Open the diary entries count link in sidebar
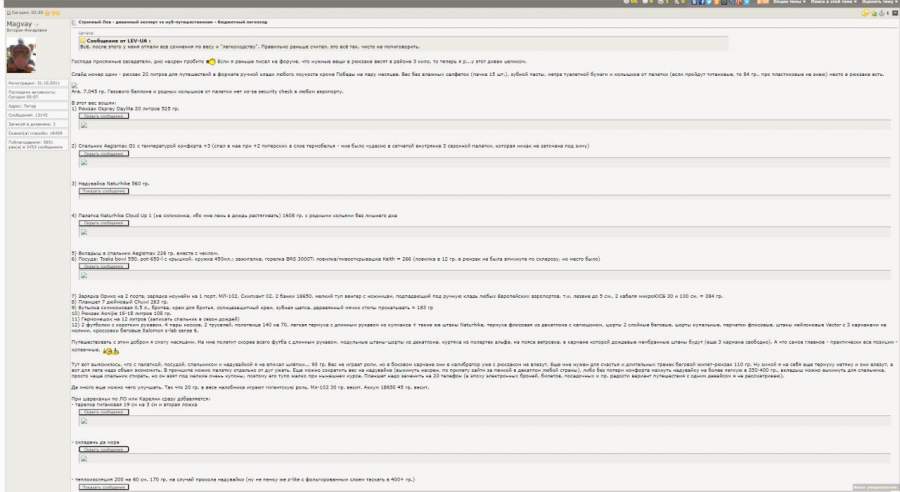Viewport: 900px width, 492px height. tap(32, 124)
